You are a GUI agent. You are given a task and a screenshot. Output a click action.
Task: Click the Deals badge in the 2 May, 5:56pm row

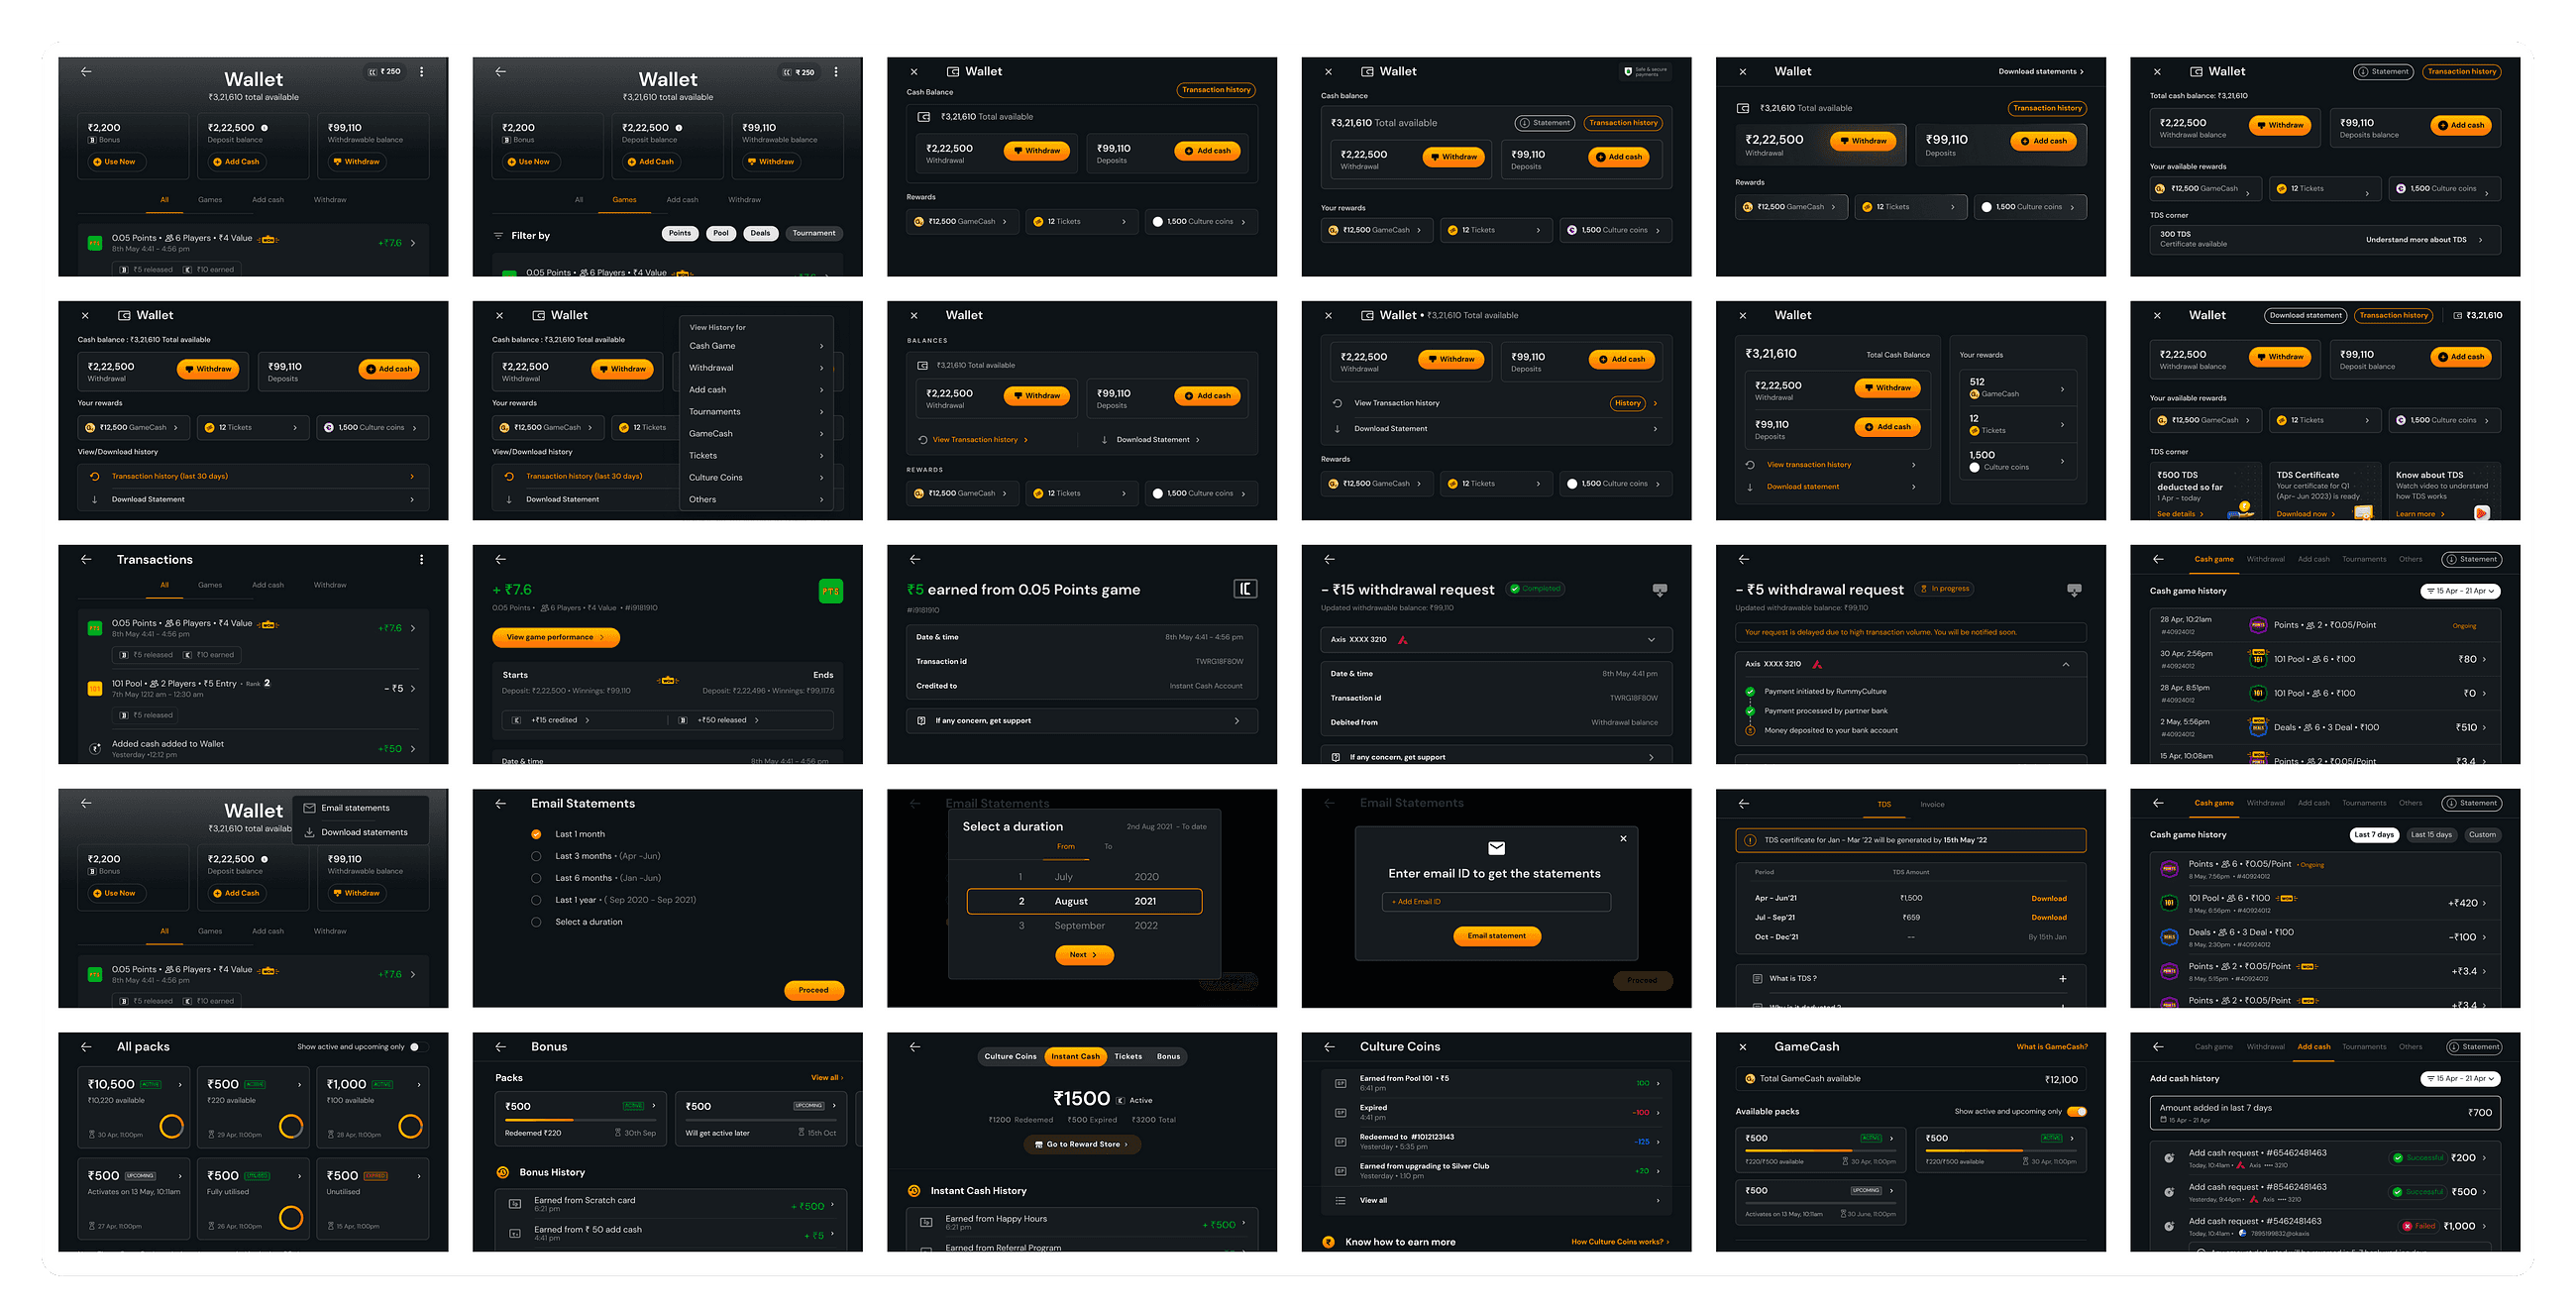coord(2258,727)
